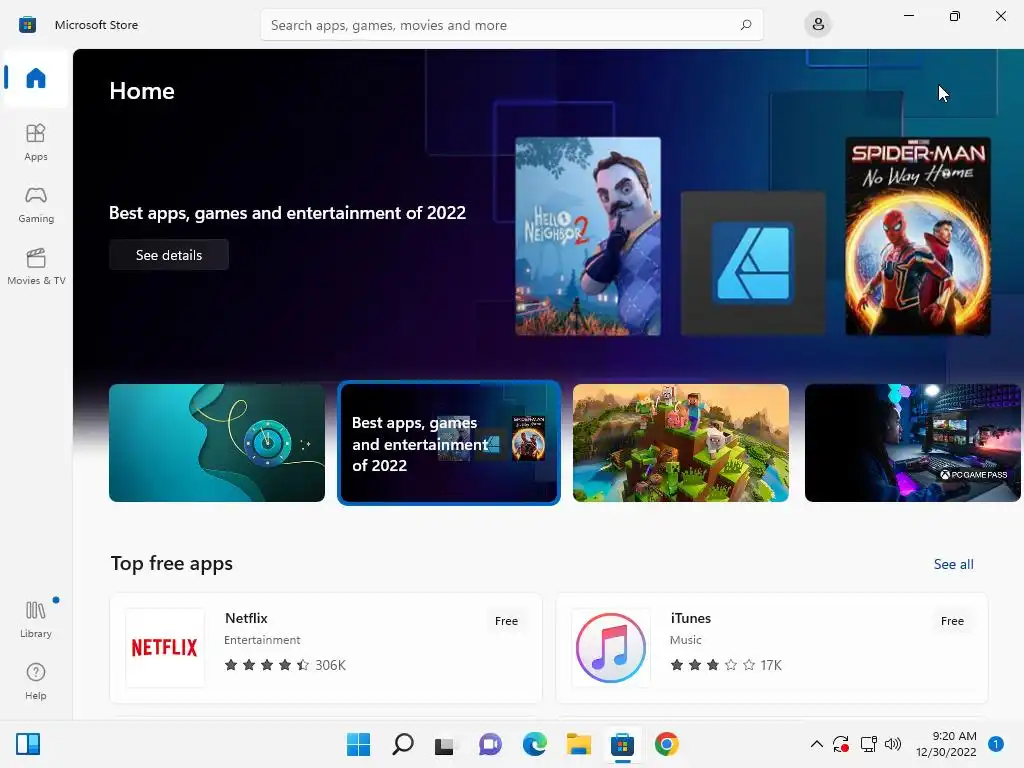1024x768 pixels.
Task: Click the Free button on the iTunes card
Action: point(952,621)
